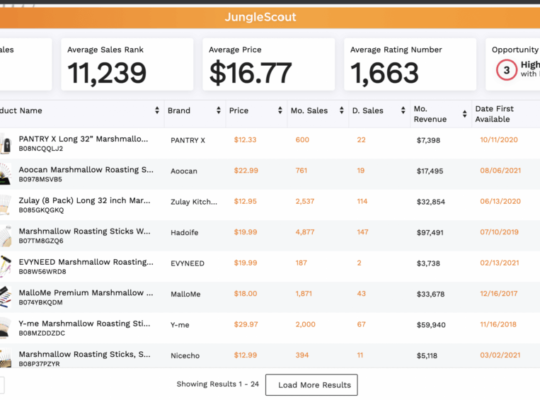Click the Load More Results button

click(x=311, y=385)
